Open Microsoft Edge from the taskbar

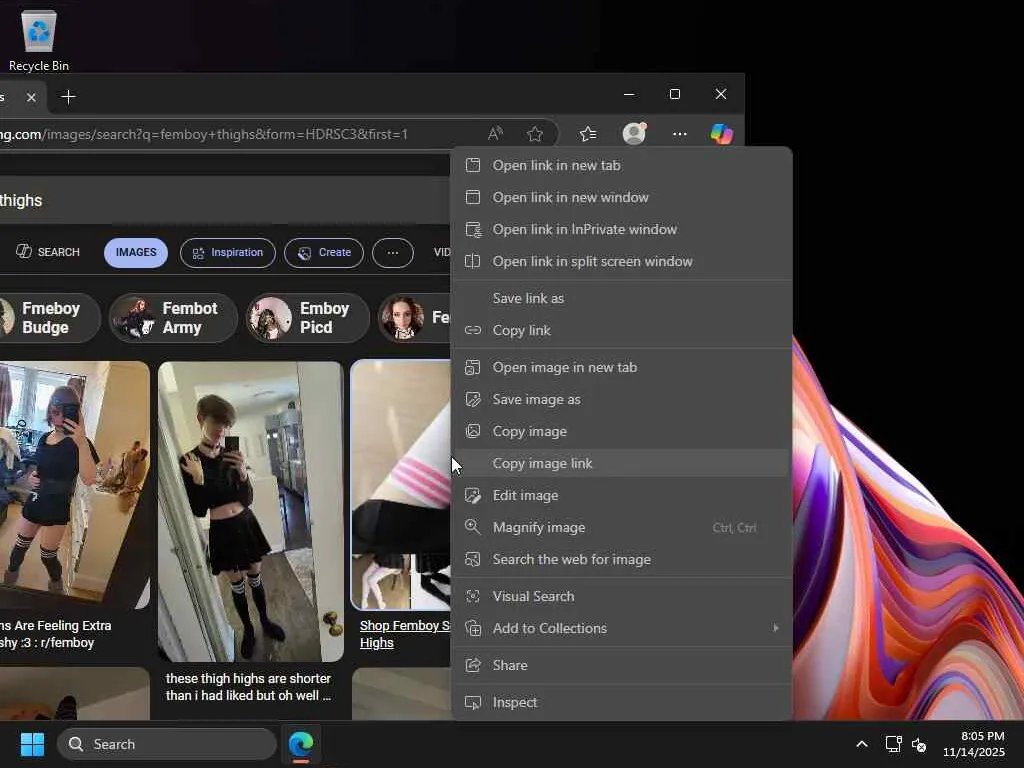301,744
